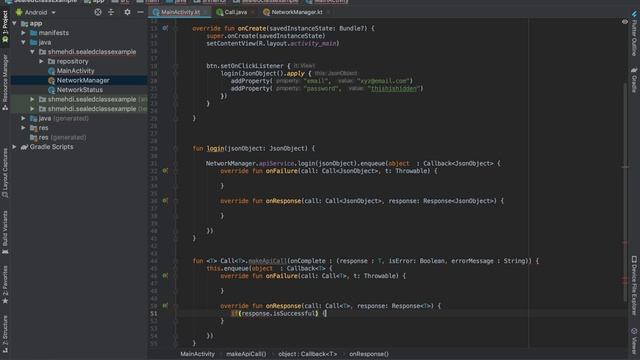Expand the manifests folder
Screen dimensions: 640x360
click(x=24, y=33)
